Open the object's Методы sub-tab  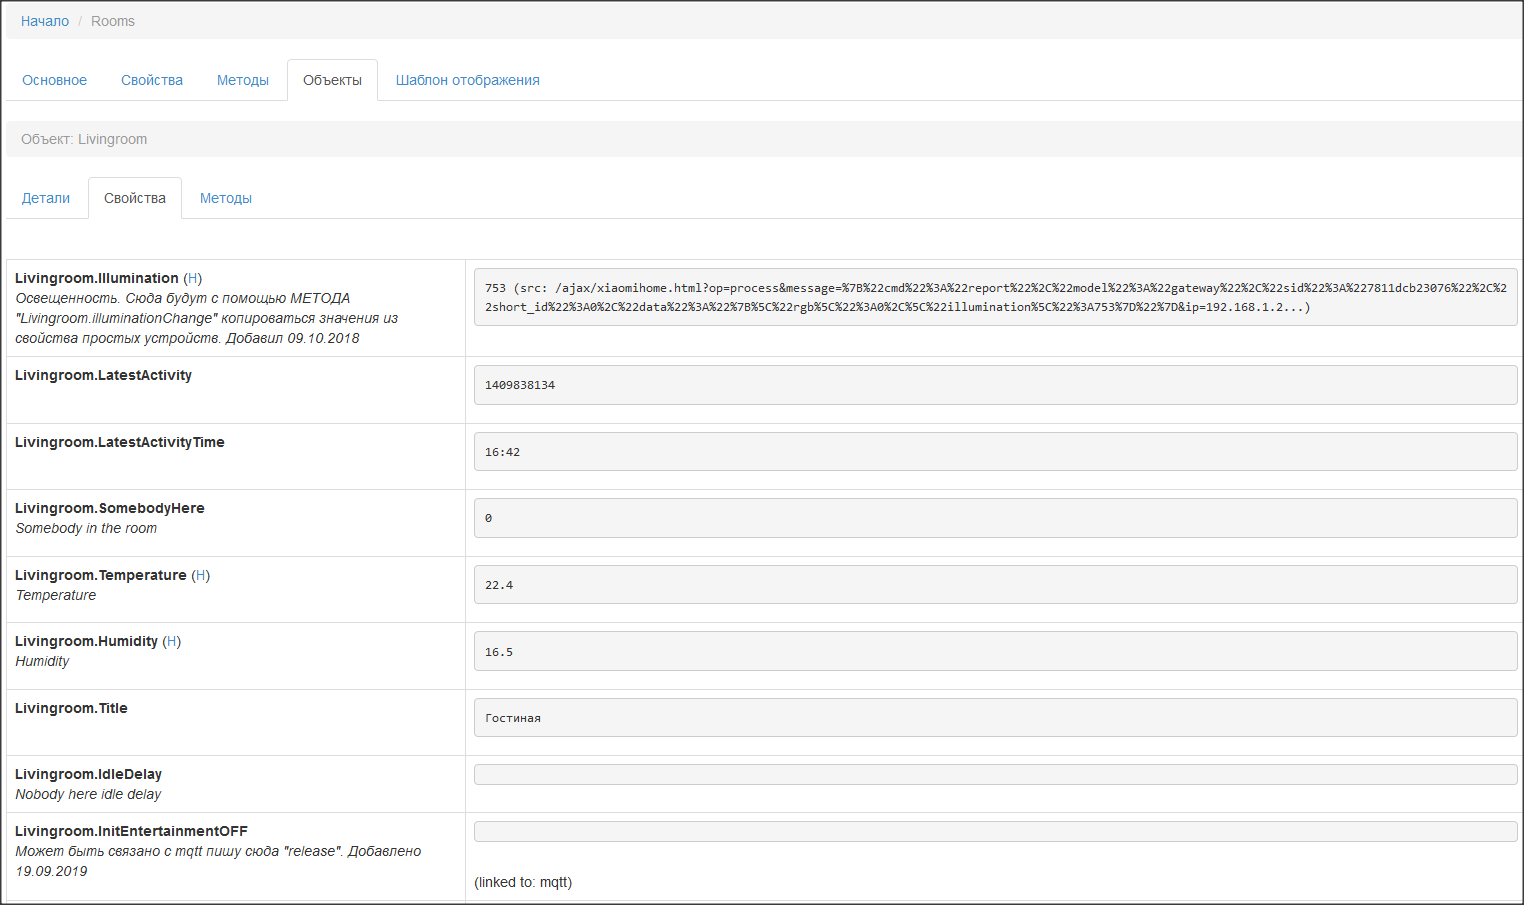[x=226, y=198]
